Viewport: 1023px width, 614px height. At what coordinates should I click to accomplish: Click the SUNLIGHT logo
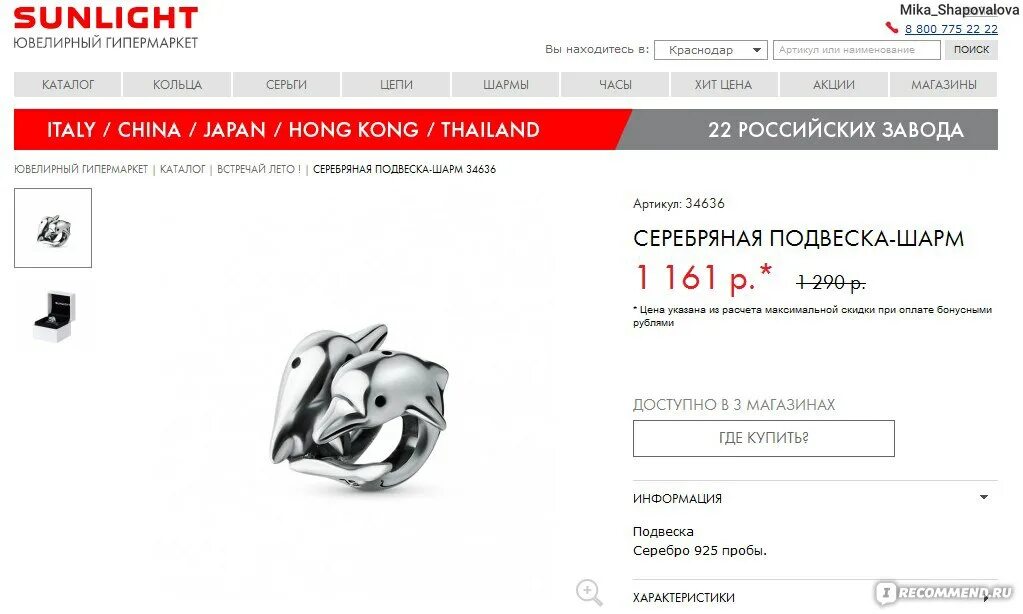(x=106, y=27)
